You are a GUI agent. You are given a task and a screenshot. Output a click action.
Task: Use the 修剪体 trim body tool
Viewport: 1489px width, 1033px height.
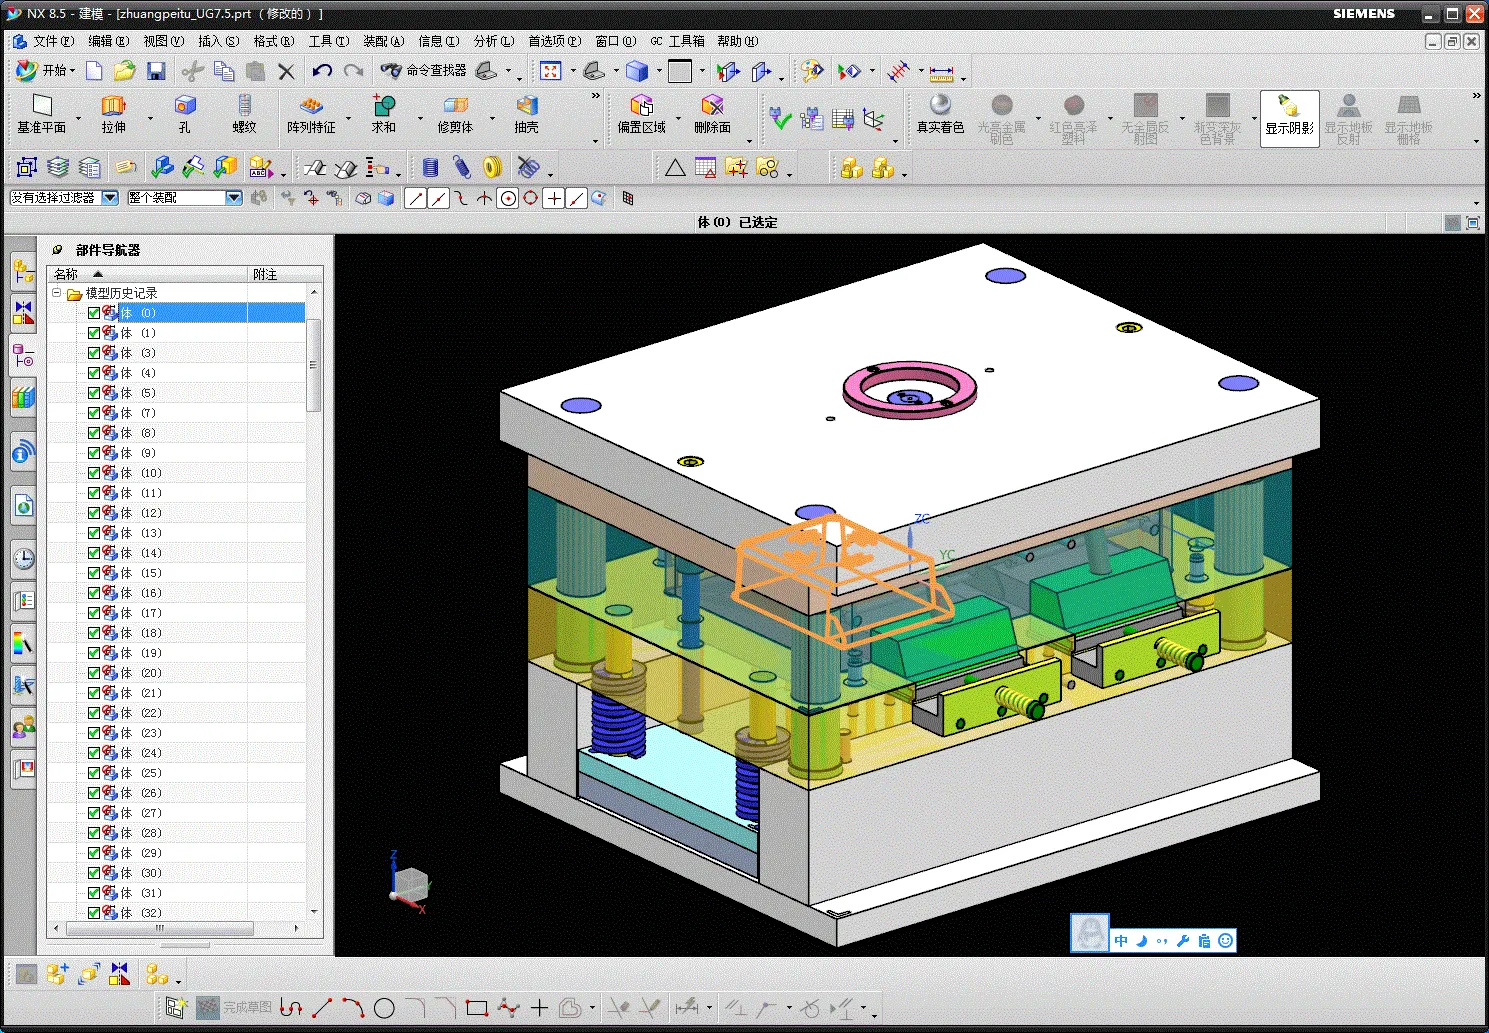click(455, 115)
